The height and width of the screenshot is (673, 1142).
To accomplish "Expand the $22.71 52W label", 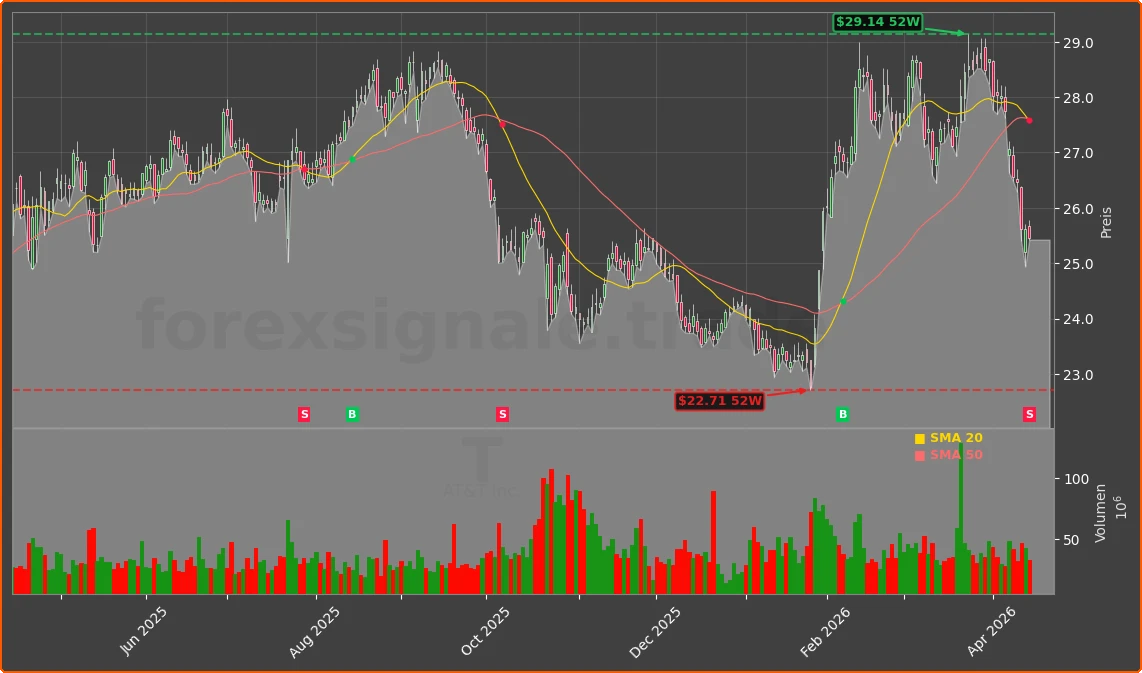I will coord(718,399).
